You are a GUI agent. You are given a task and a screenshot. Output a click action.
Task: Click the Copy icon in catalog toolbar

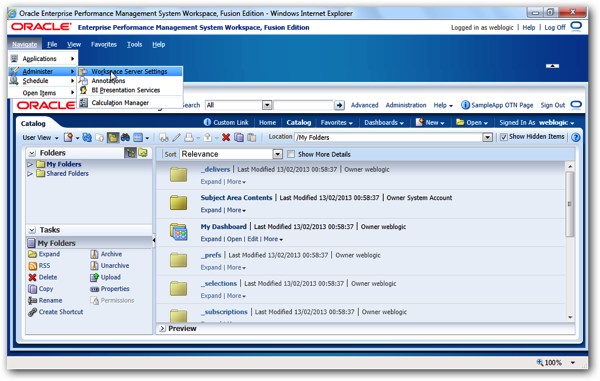point(239,137)
